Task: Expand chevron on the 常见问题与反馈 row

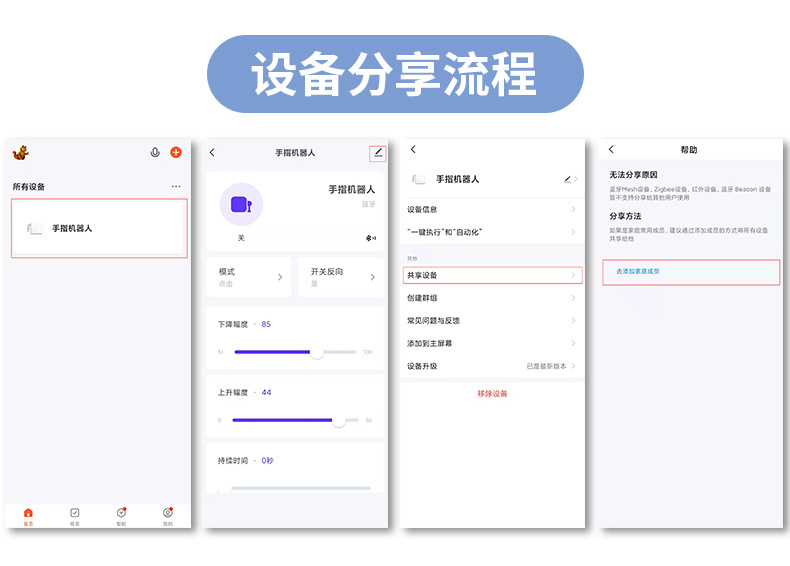Action: [573, 321]
